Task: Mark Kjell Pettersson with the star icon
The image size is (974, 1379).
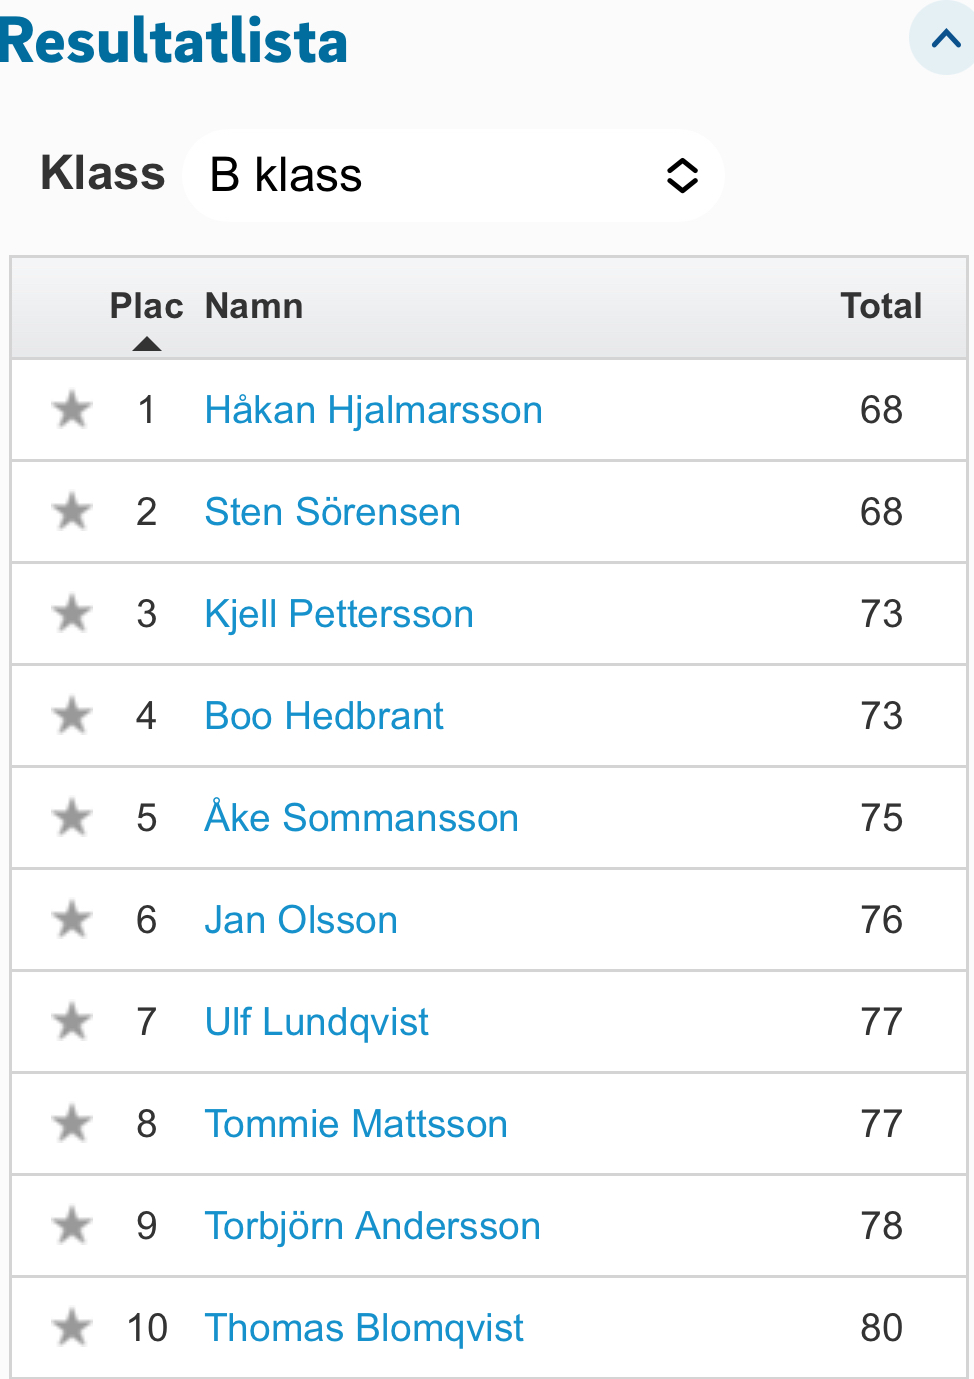Action: 72,614
